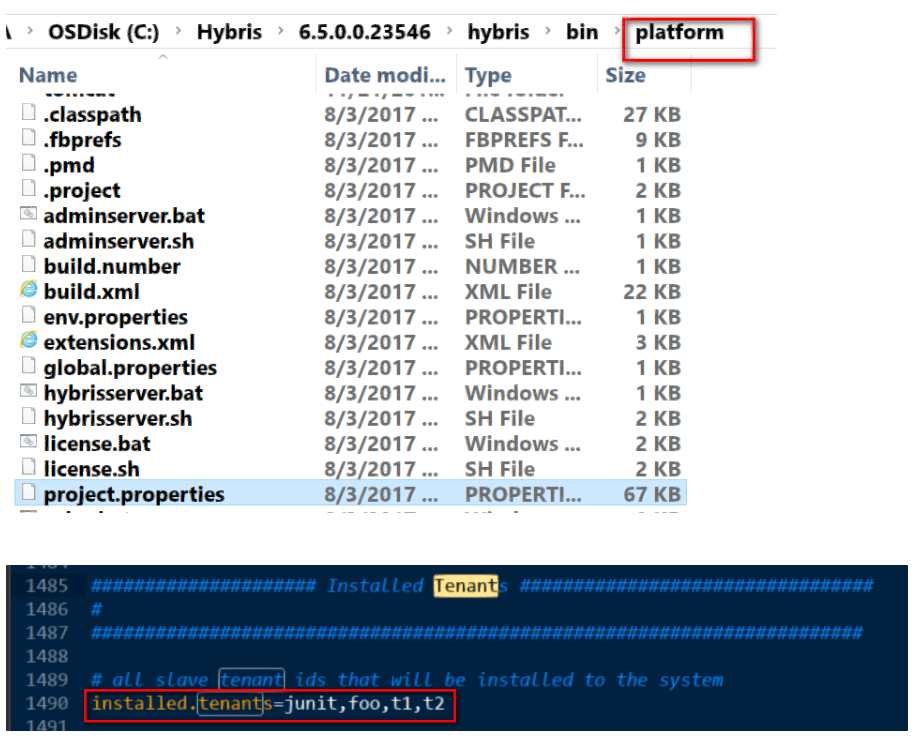Go to the Hybris folder breadcrumb
The width and height of the screenshot is (918, 744).
click(x=230, y=32)
